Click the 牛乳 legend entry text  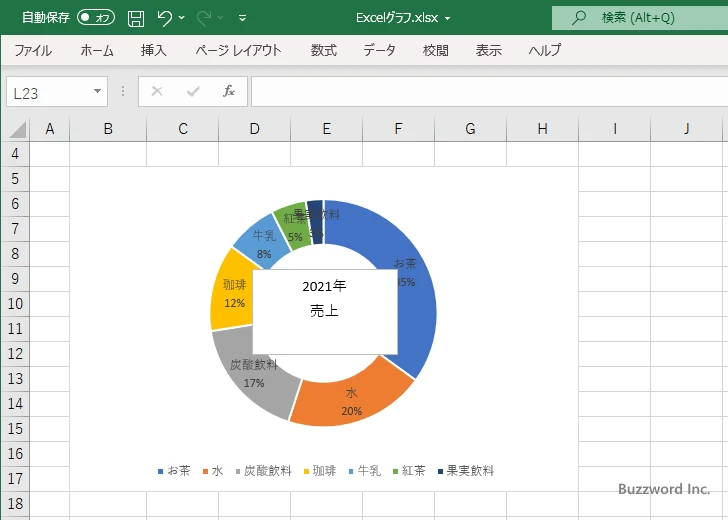(369, 471)
